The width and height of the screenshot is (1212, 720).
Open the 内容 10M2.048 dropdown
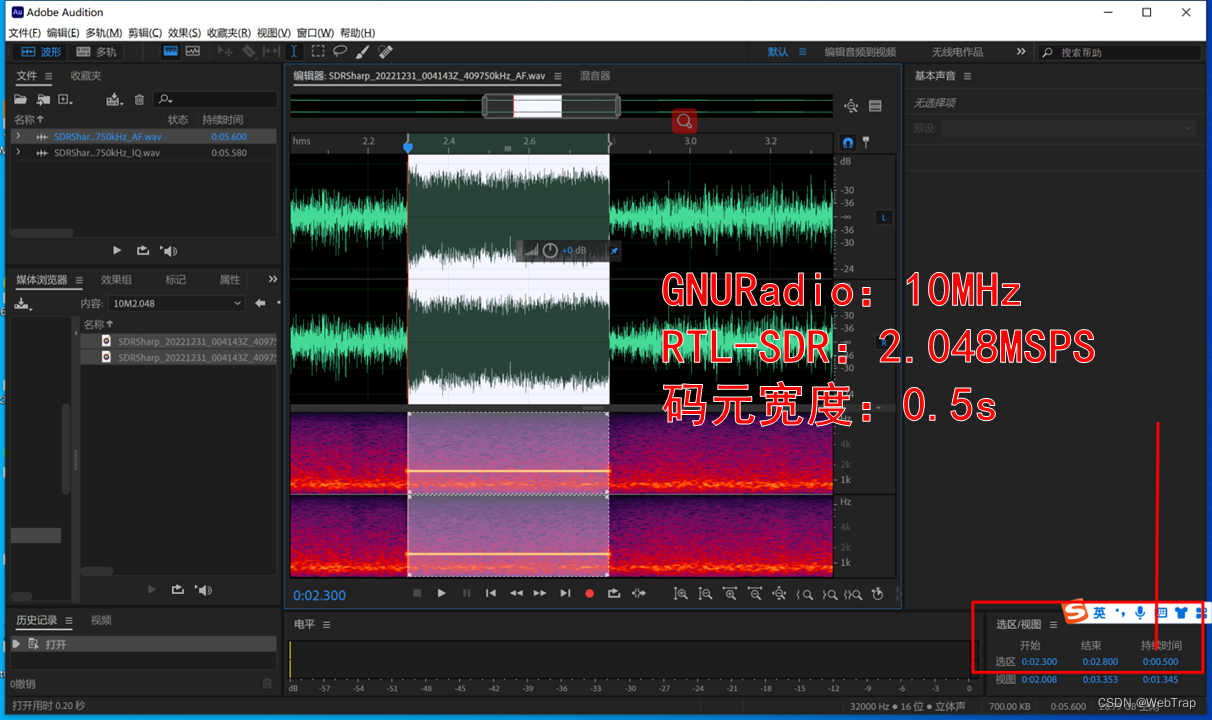coord(177,303)
